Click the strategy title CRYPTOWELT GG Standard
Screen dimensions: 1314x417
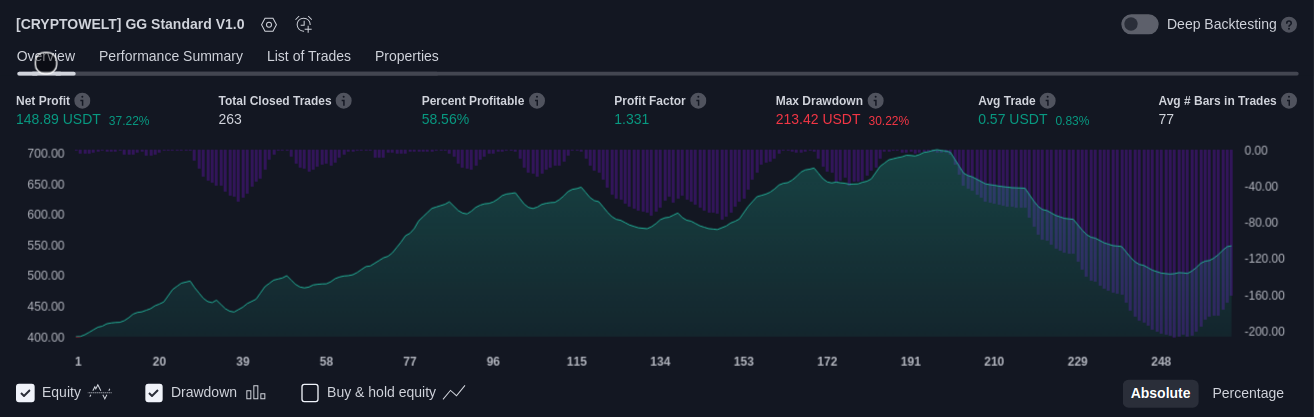click(x=130, y=24)
